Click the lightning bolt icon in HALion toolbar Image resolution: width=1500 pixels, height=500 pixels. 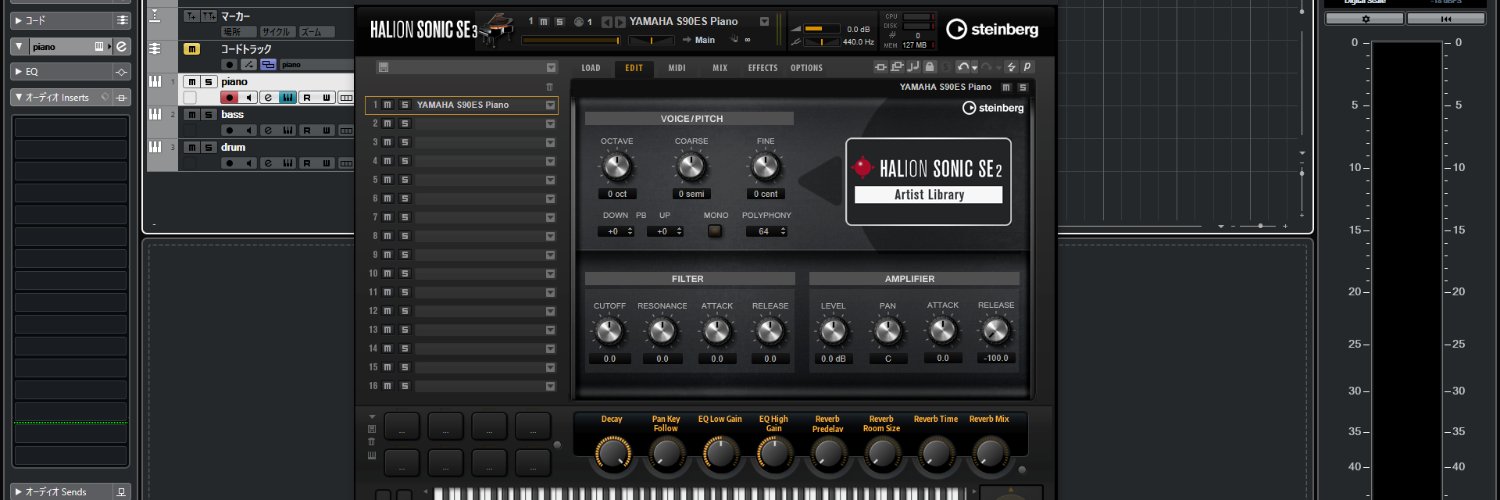1011,67
